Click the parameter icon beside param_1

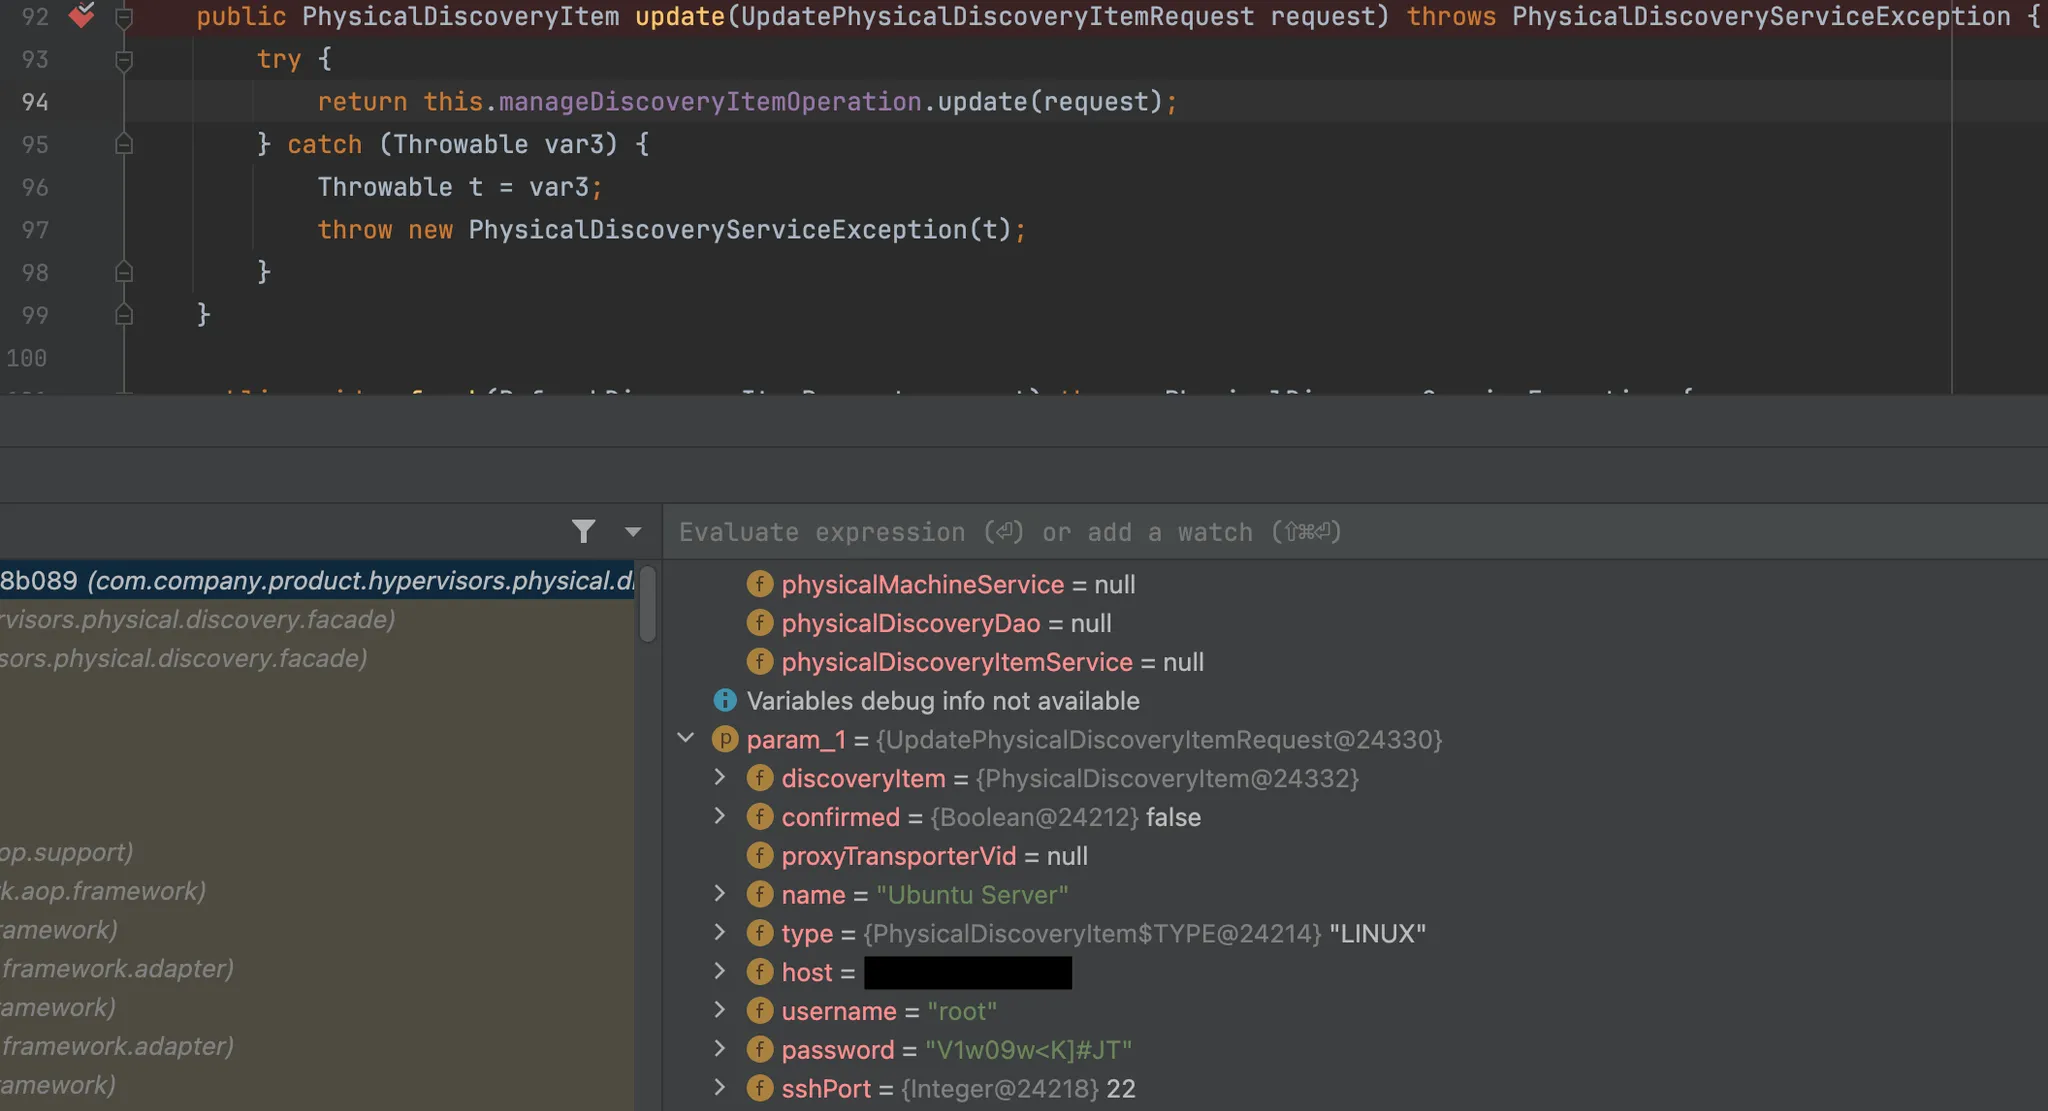click(725, 739)
